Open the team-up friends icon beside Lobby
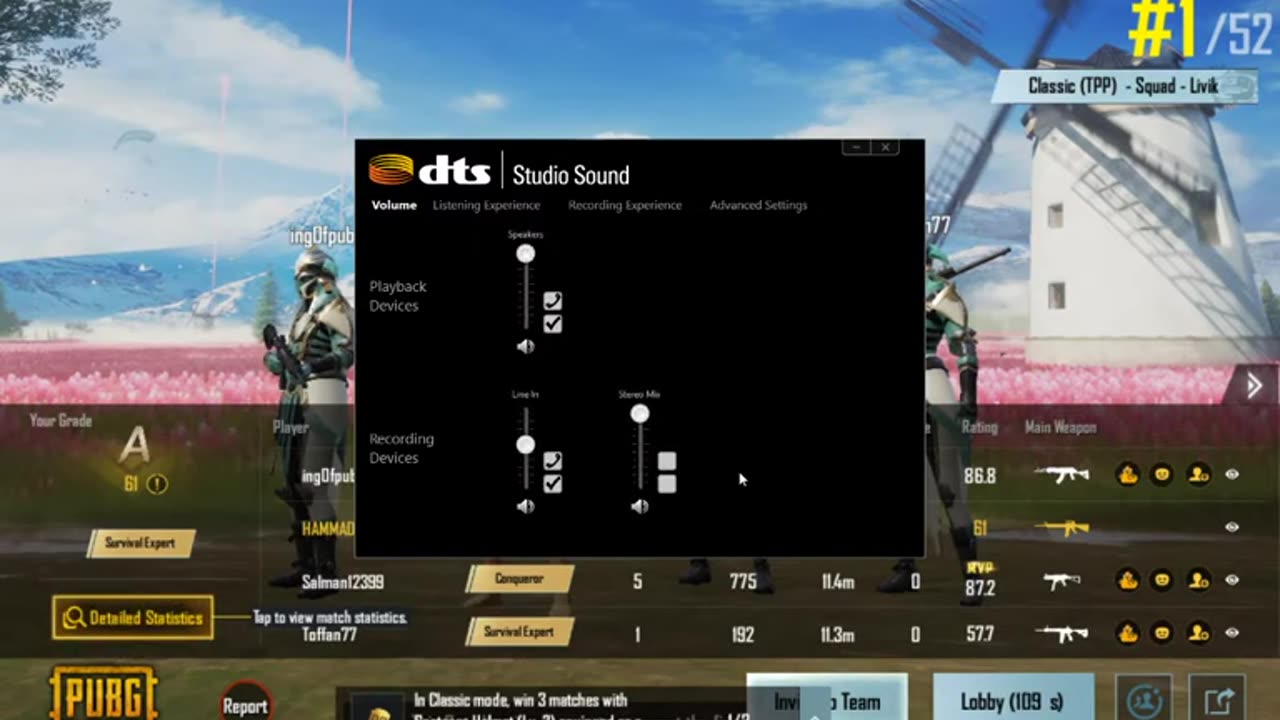Screen dimensions: 1280x720 pos(1145,700)
